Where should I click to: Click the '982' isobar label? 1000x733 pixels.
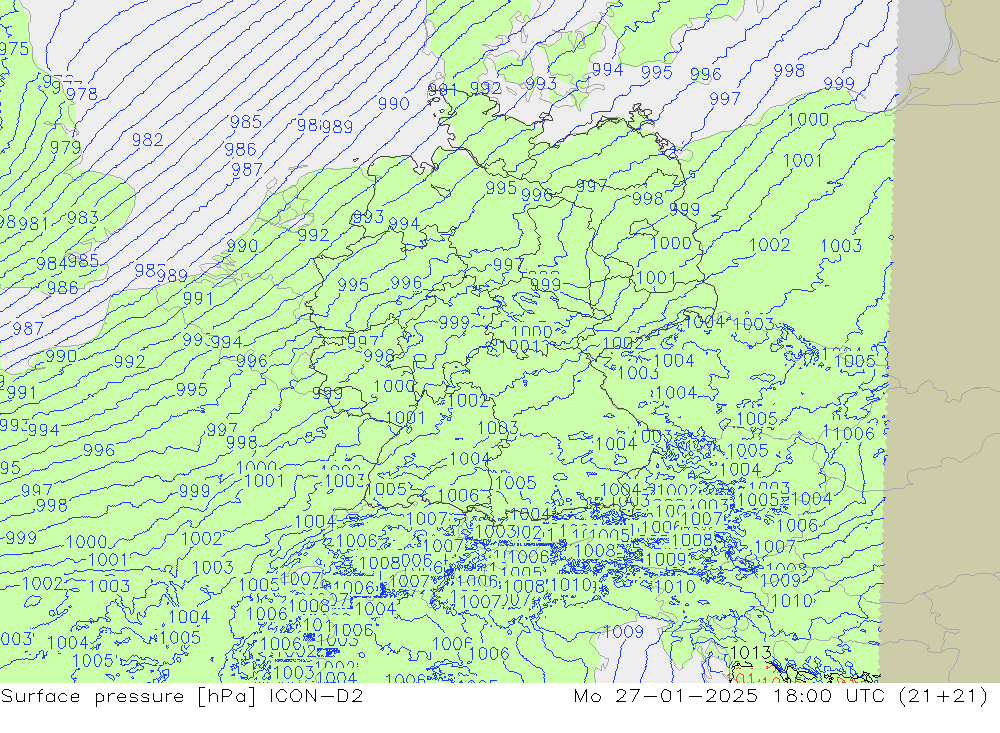coord(147,140)
